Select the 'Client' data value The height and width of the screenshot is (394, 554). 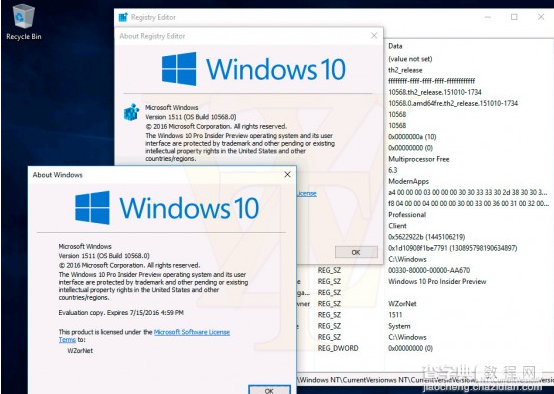coord(397,226)
